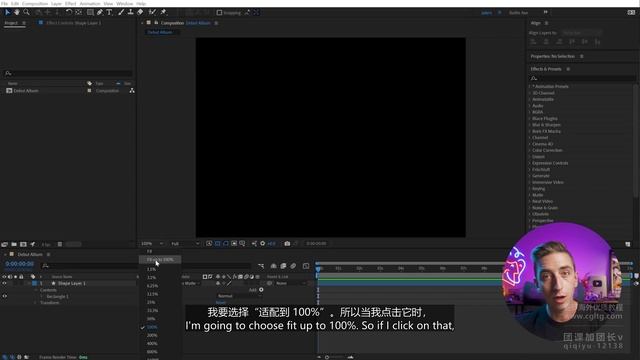Select the Eraser tool

point(140,13)
